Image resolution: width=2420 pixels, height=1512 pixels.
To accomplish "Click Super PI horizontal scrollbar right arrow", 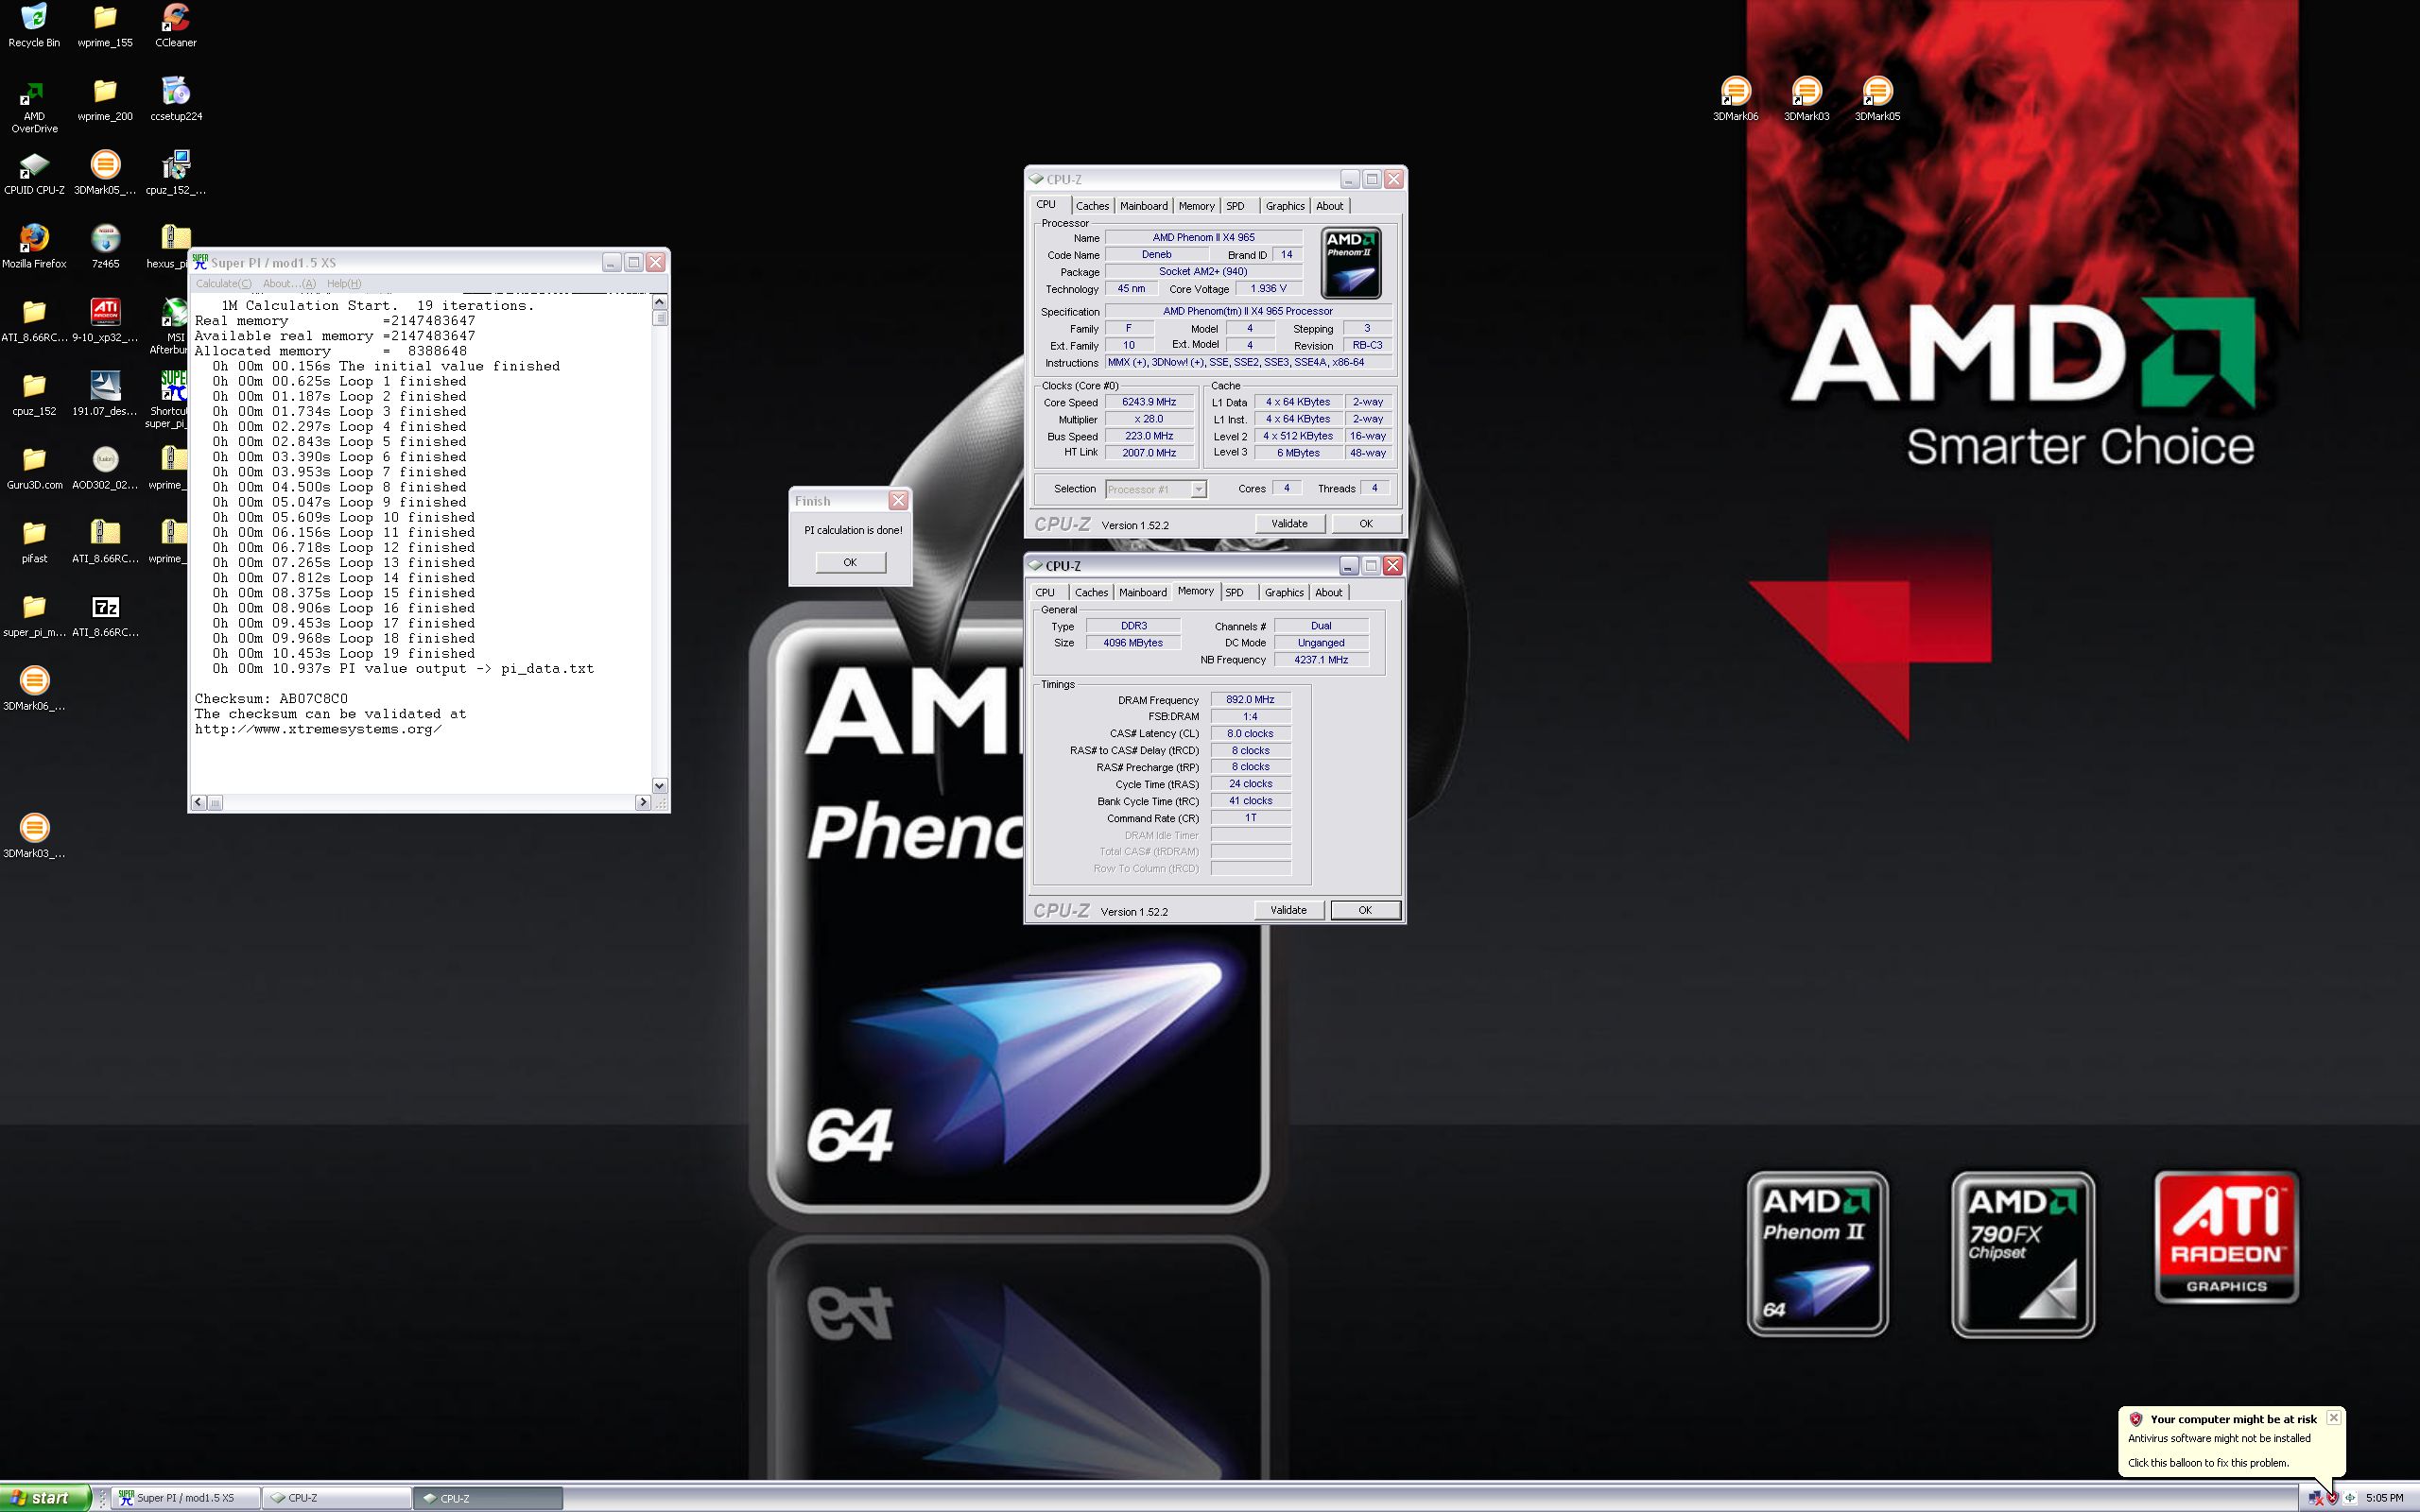I will (643, 802).
